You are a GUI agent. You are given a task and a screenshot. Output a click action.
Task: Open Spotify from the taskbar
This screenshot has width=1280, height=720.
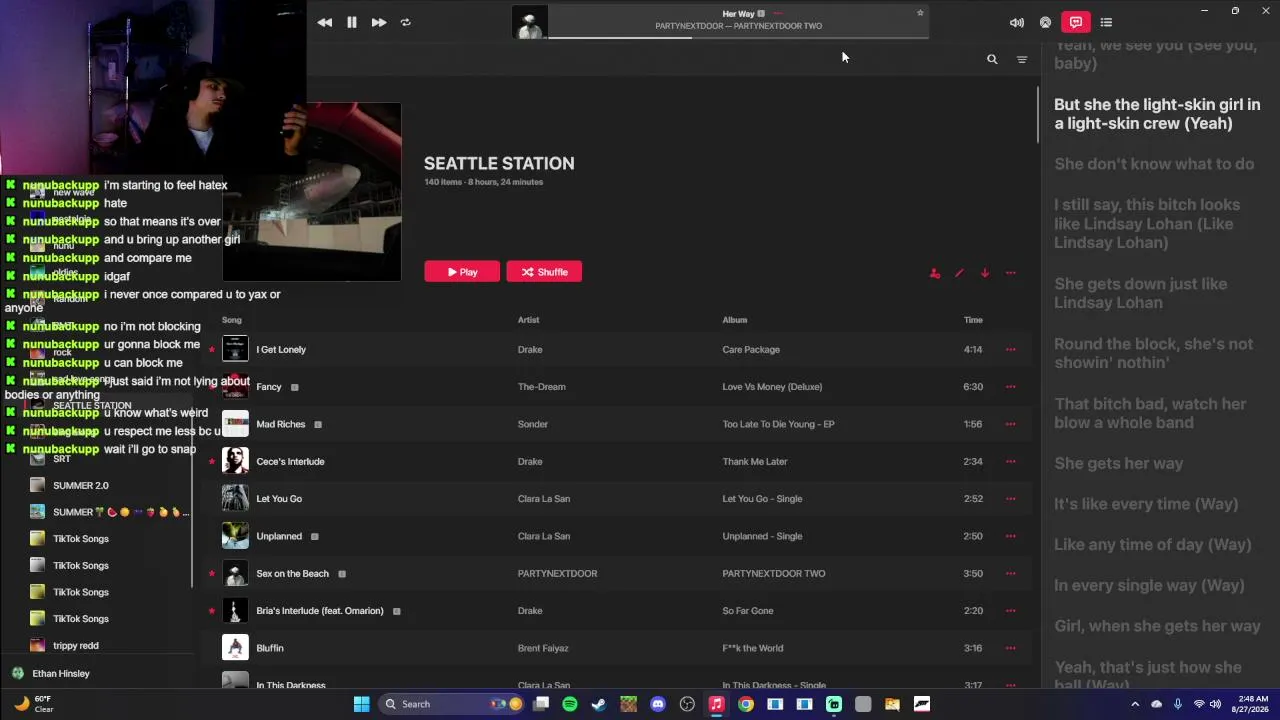[x=570, y=704]
